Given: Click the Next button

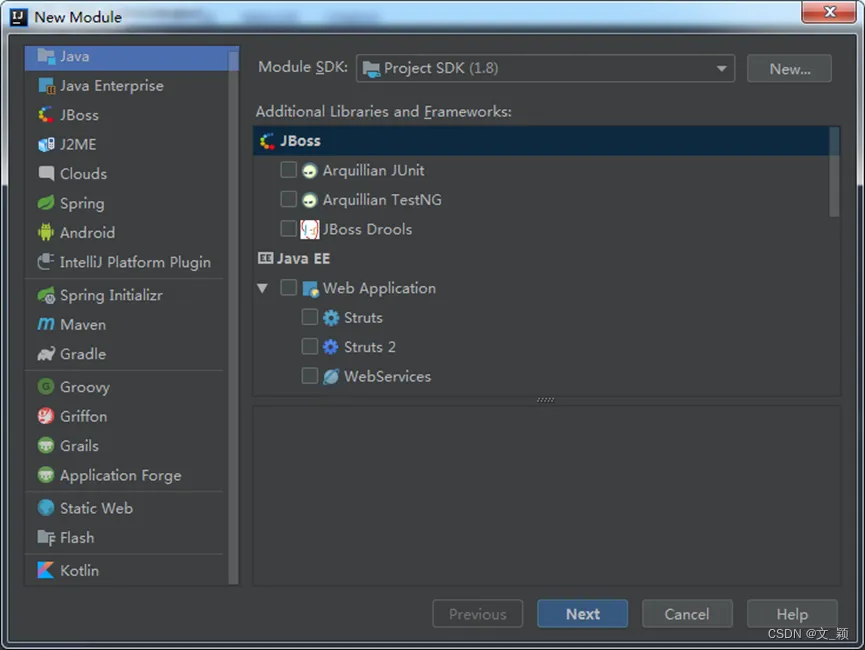Looking at the screenshot, I should [x=583, y=614].
